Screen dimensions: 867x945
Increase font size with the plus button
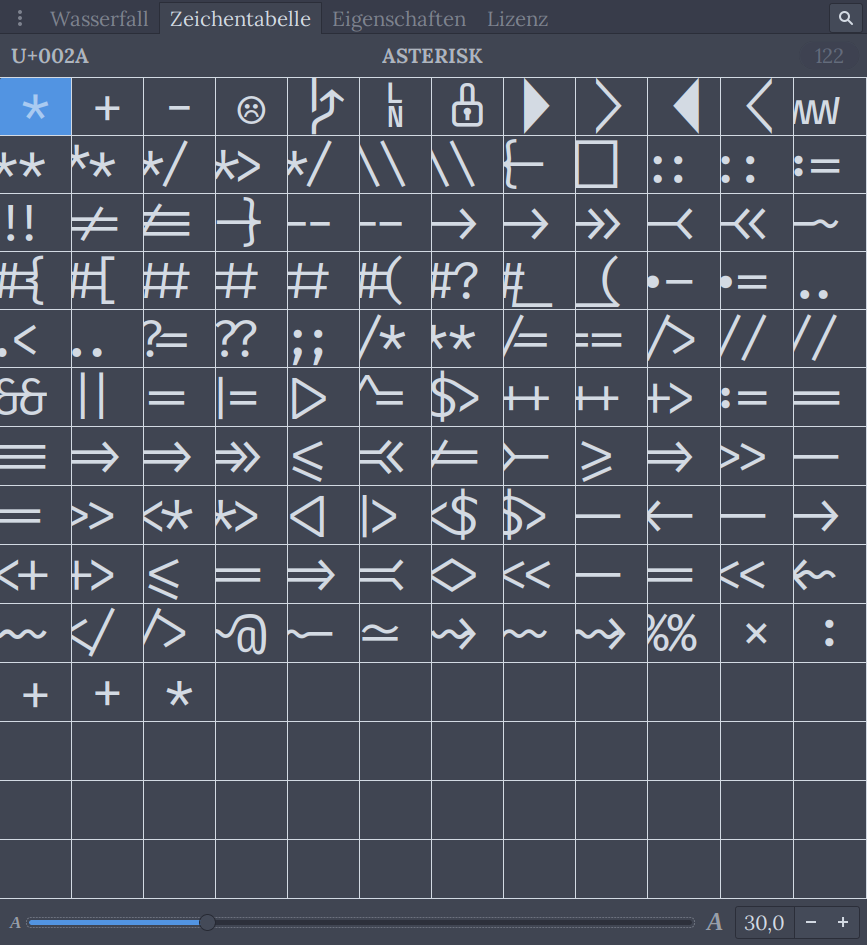click(843, 922)
